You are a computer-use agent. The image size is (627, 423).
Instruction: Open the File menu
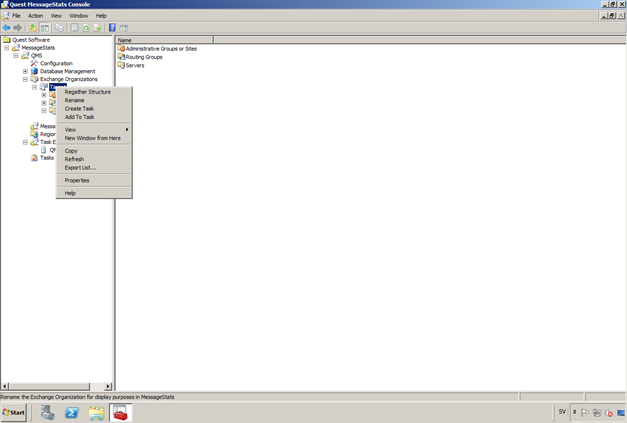pos(16,16)
